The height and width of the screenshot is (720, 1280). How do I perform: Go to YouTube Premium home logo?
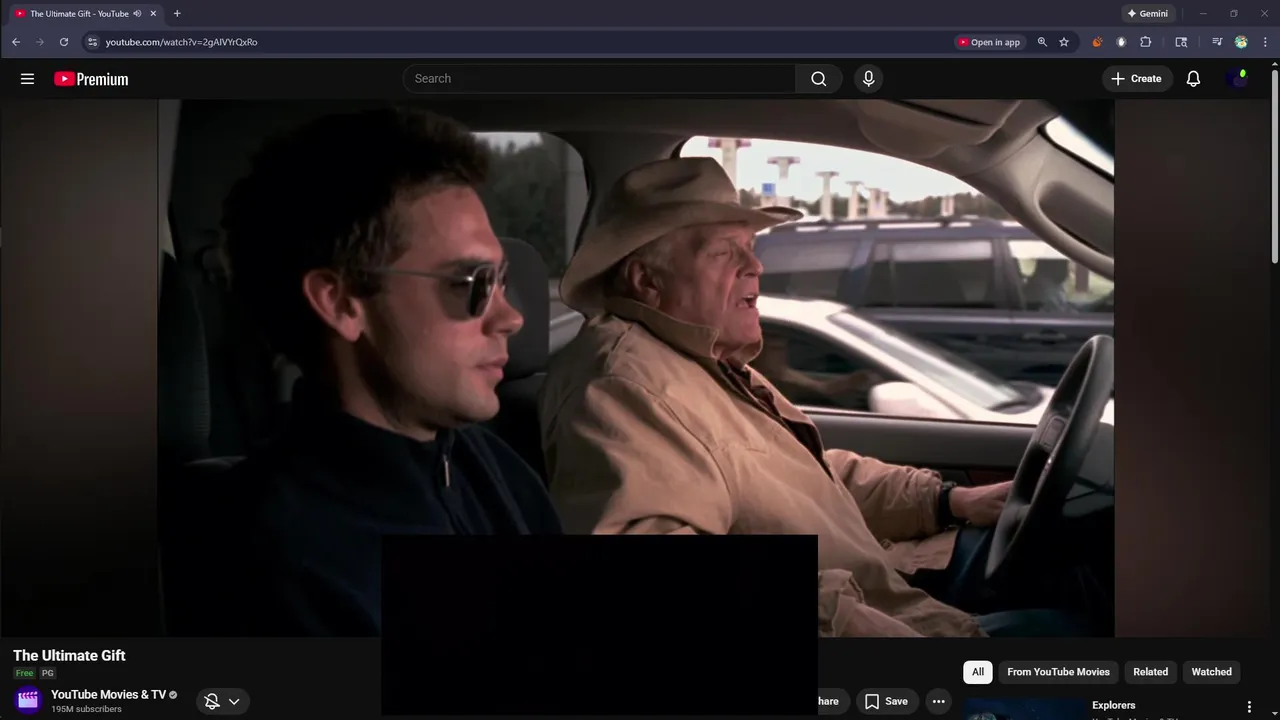click(x=91, y=79)
